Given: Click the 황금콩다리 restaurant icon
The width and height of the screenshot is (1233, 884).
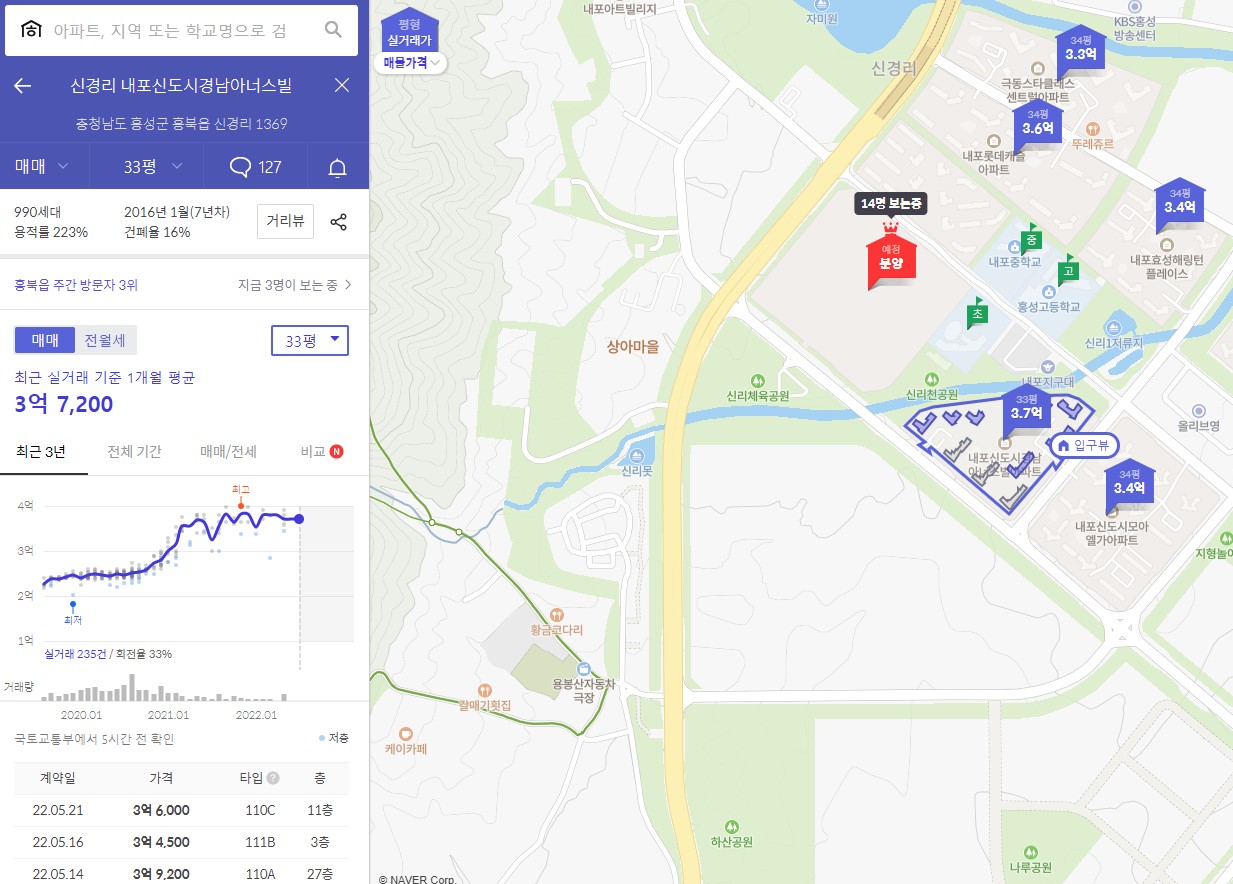Looking at the screenshot, I should click(556, 614).
